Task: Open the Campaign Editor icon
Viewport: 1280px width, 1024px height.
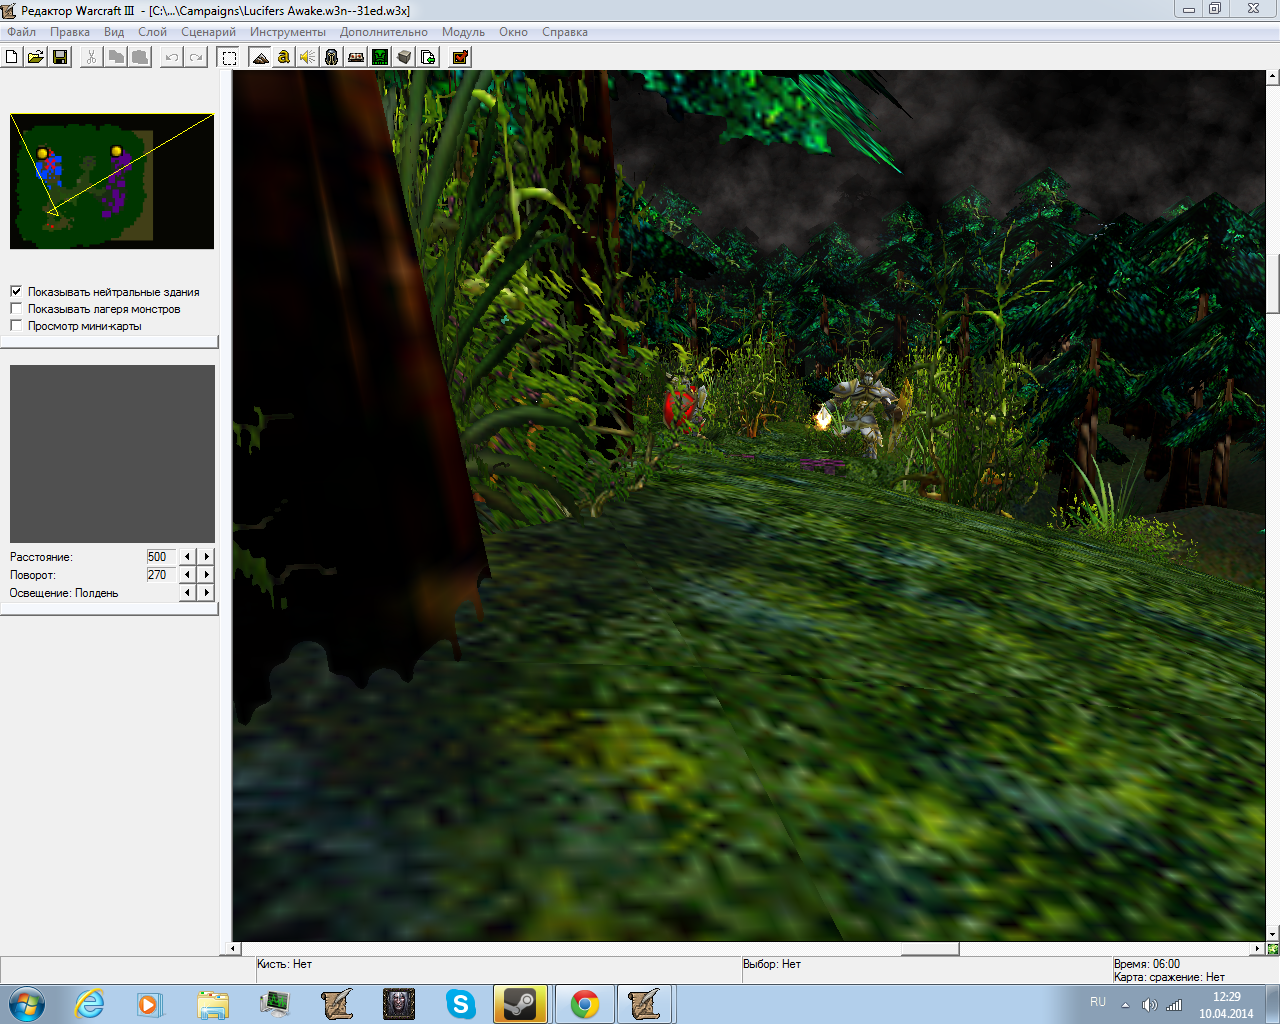Action: (356, 57)
